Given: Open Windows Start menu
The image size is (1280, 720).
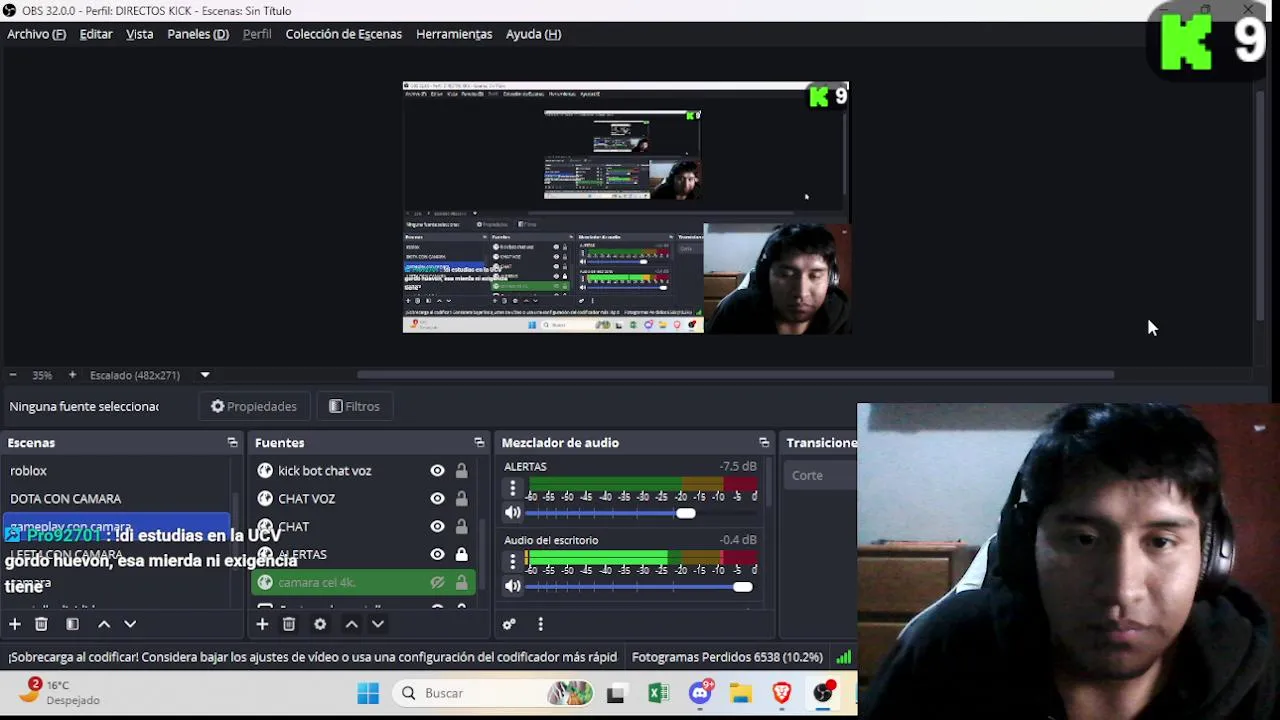Looking at the screenshot, I should [x=368, y=693].
